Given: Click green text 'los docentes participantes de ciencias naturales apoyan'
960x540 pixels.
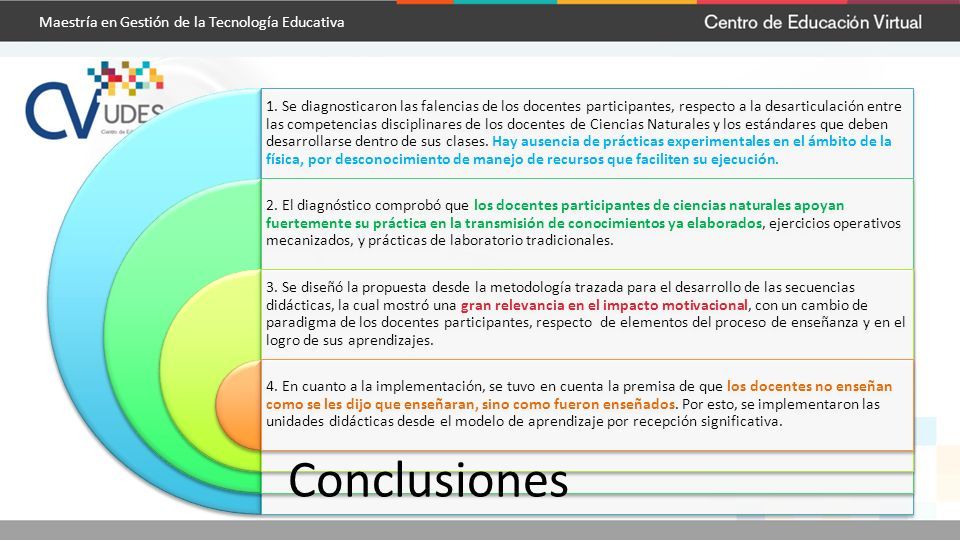Looking at the screenshot, I should [659, 205].
